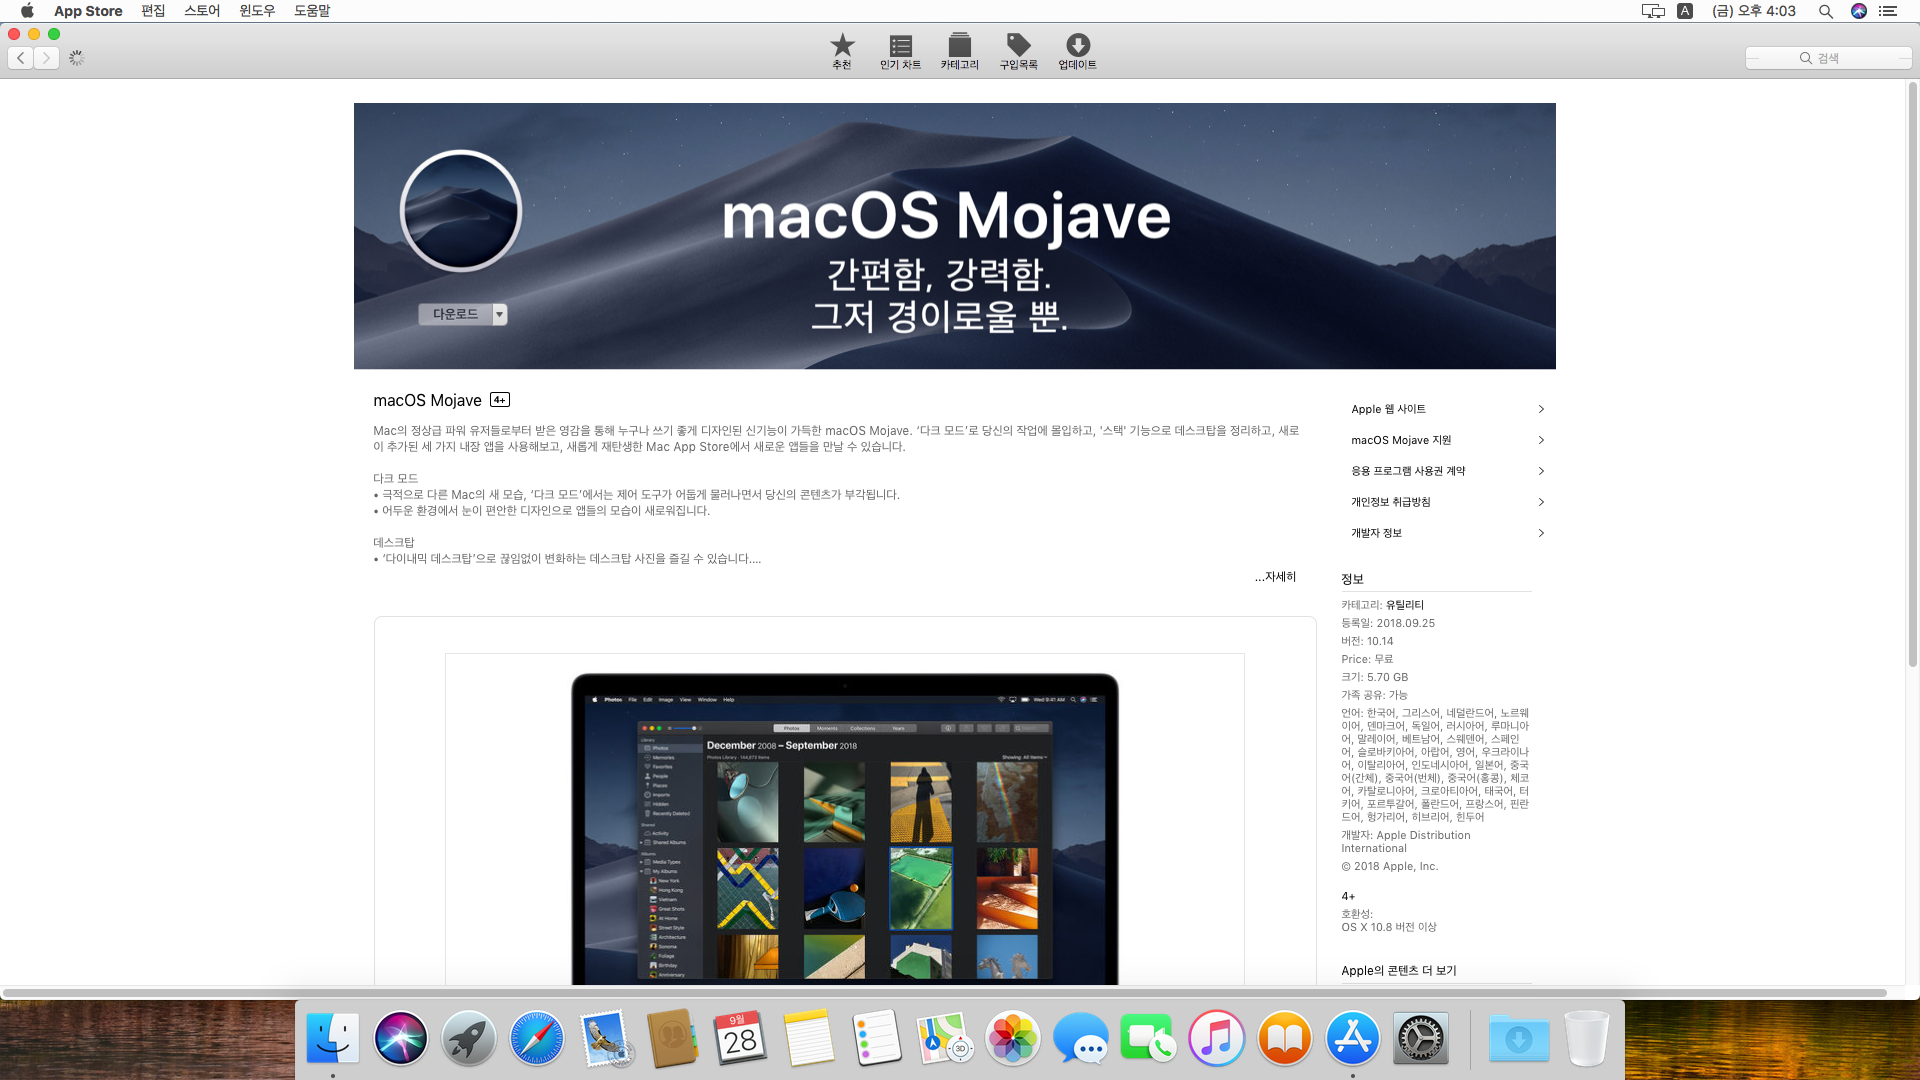Click the horizontal scrollbar at bottom
Viewport: 1920px width, 1080px height.
[944, 993]
